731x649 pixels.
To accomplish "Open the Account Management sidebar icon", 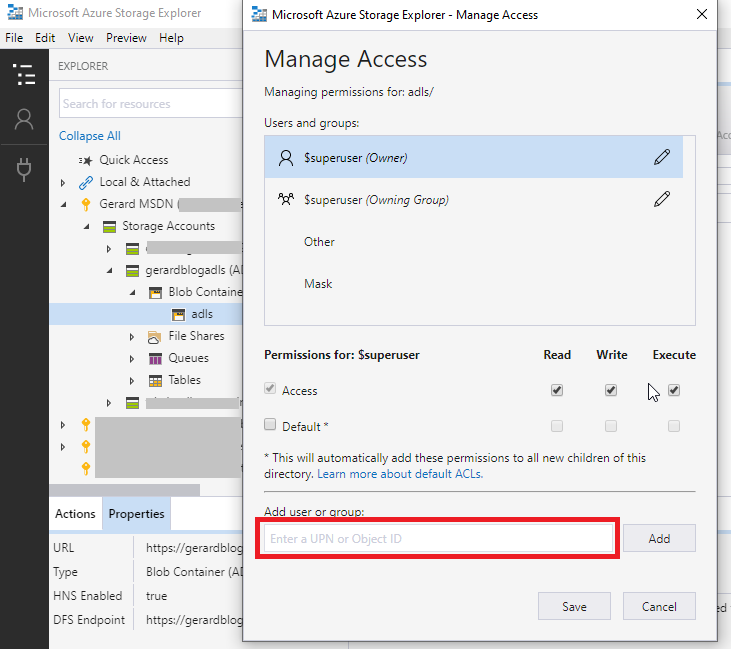I will point(24,120).
